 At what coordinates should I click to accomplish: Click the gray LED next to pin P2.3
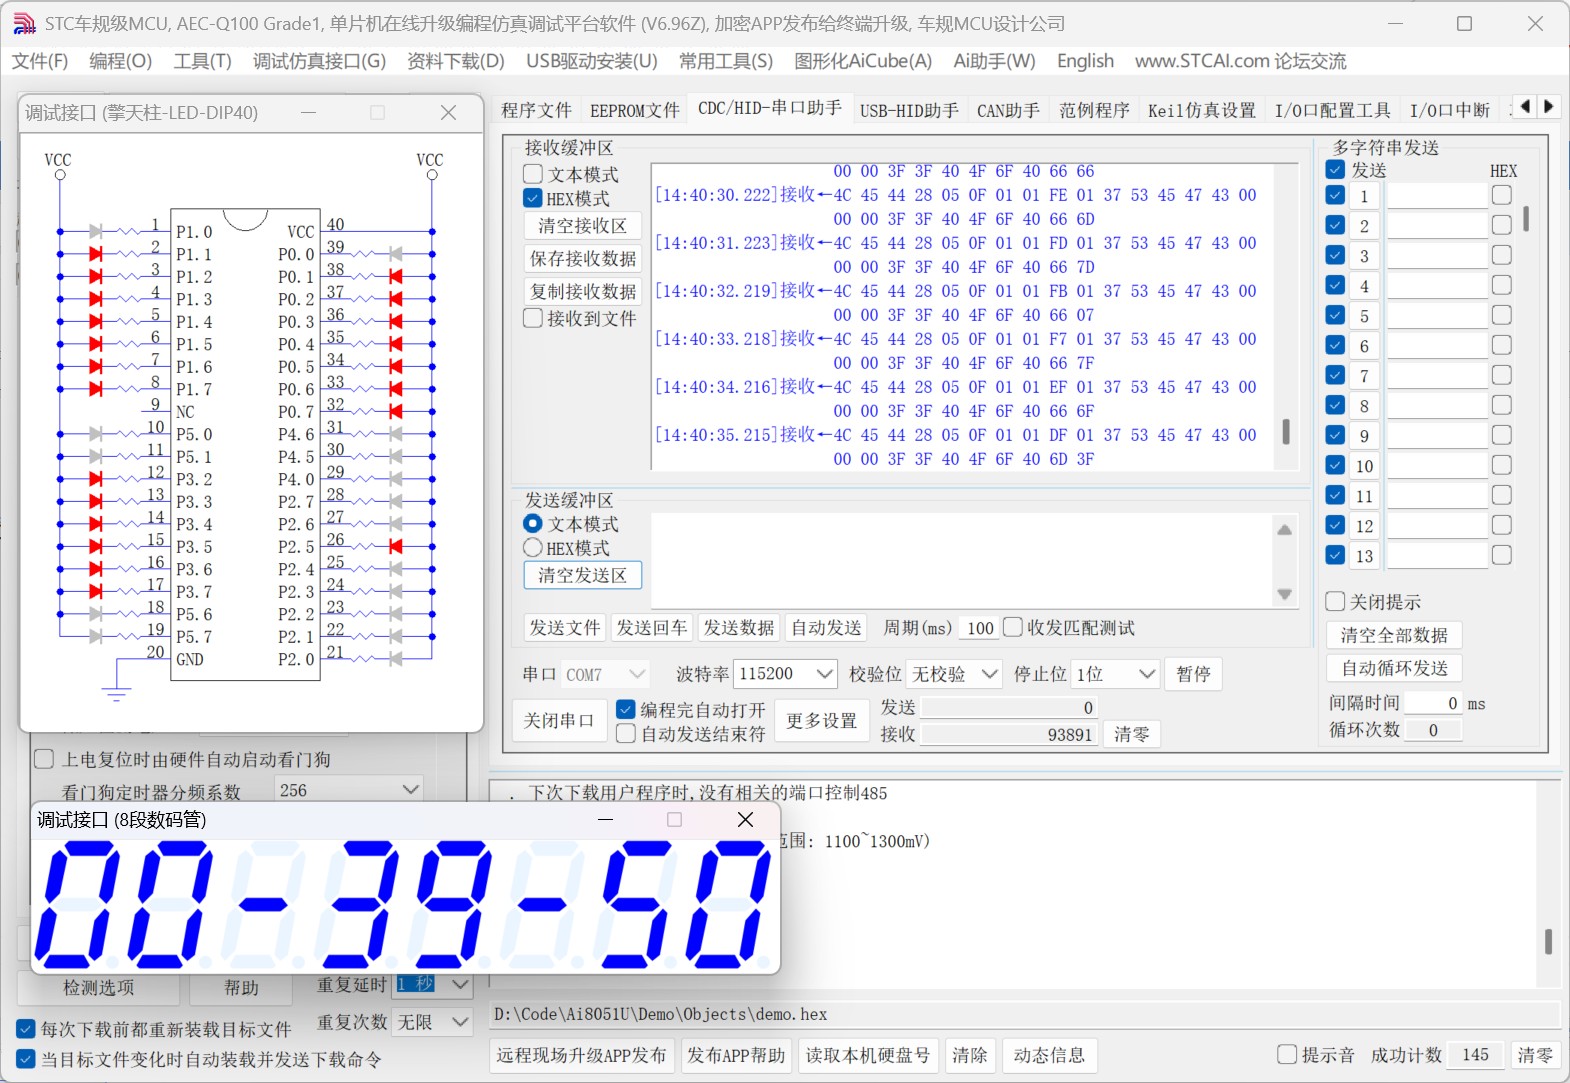(395, 591)
